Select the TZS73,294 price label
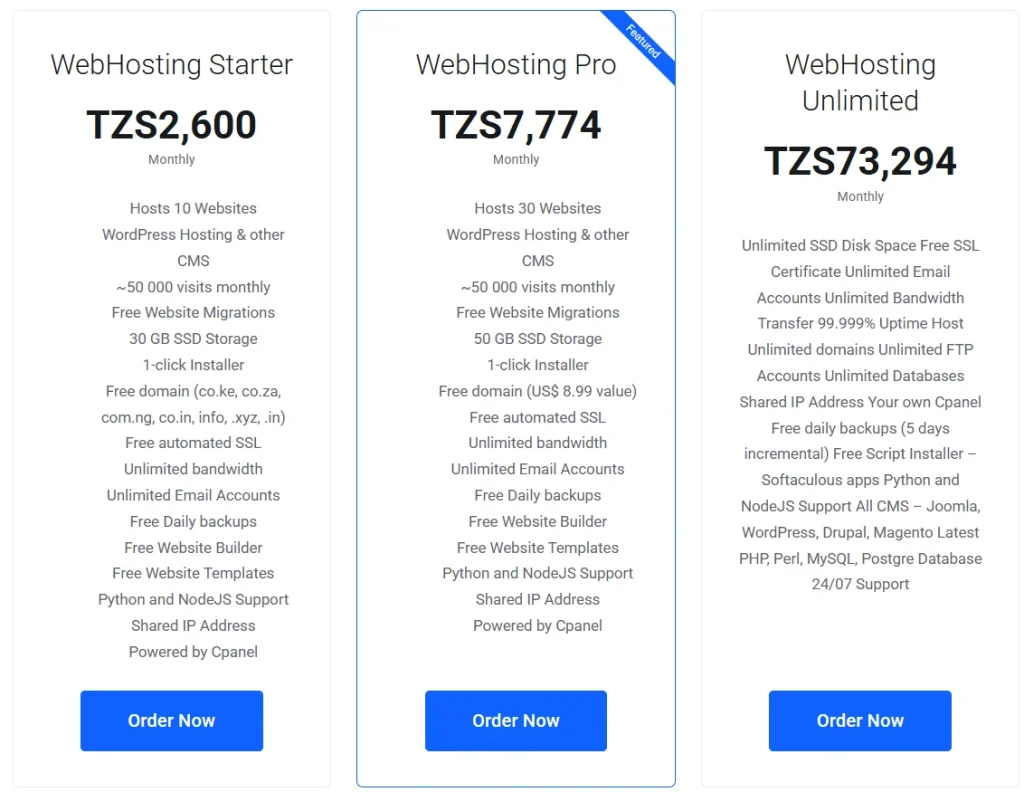 pyautogui.click(x=859, y=161)
